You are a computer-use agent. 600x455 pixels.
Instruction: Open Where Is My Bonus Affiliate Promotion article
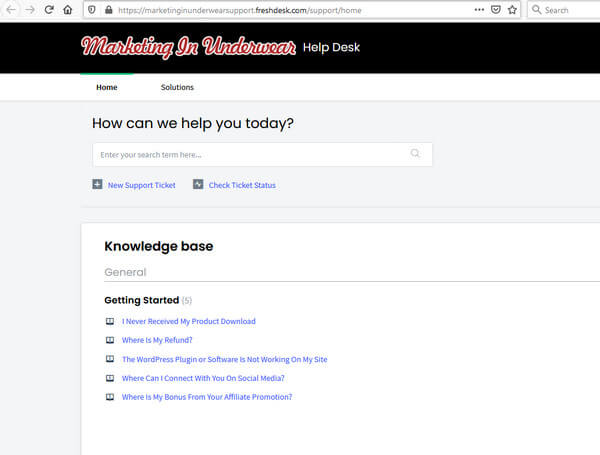(x=207, y=397)
